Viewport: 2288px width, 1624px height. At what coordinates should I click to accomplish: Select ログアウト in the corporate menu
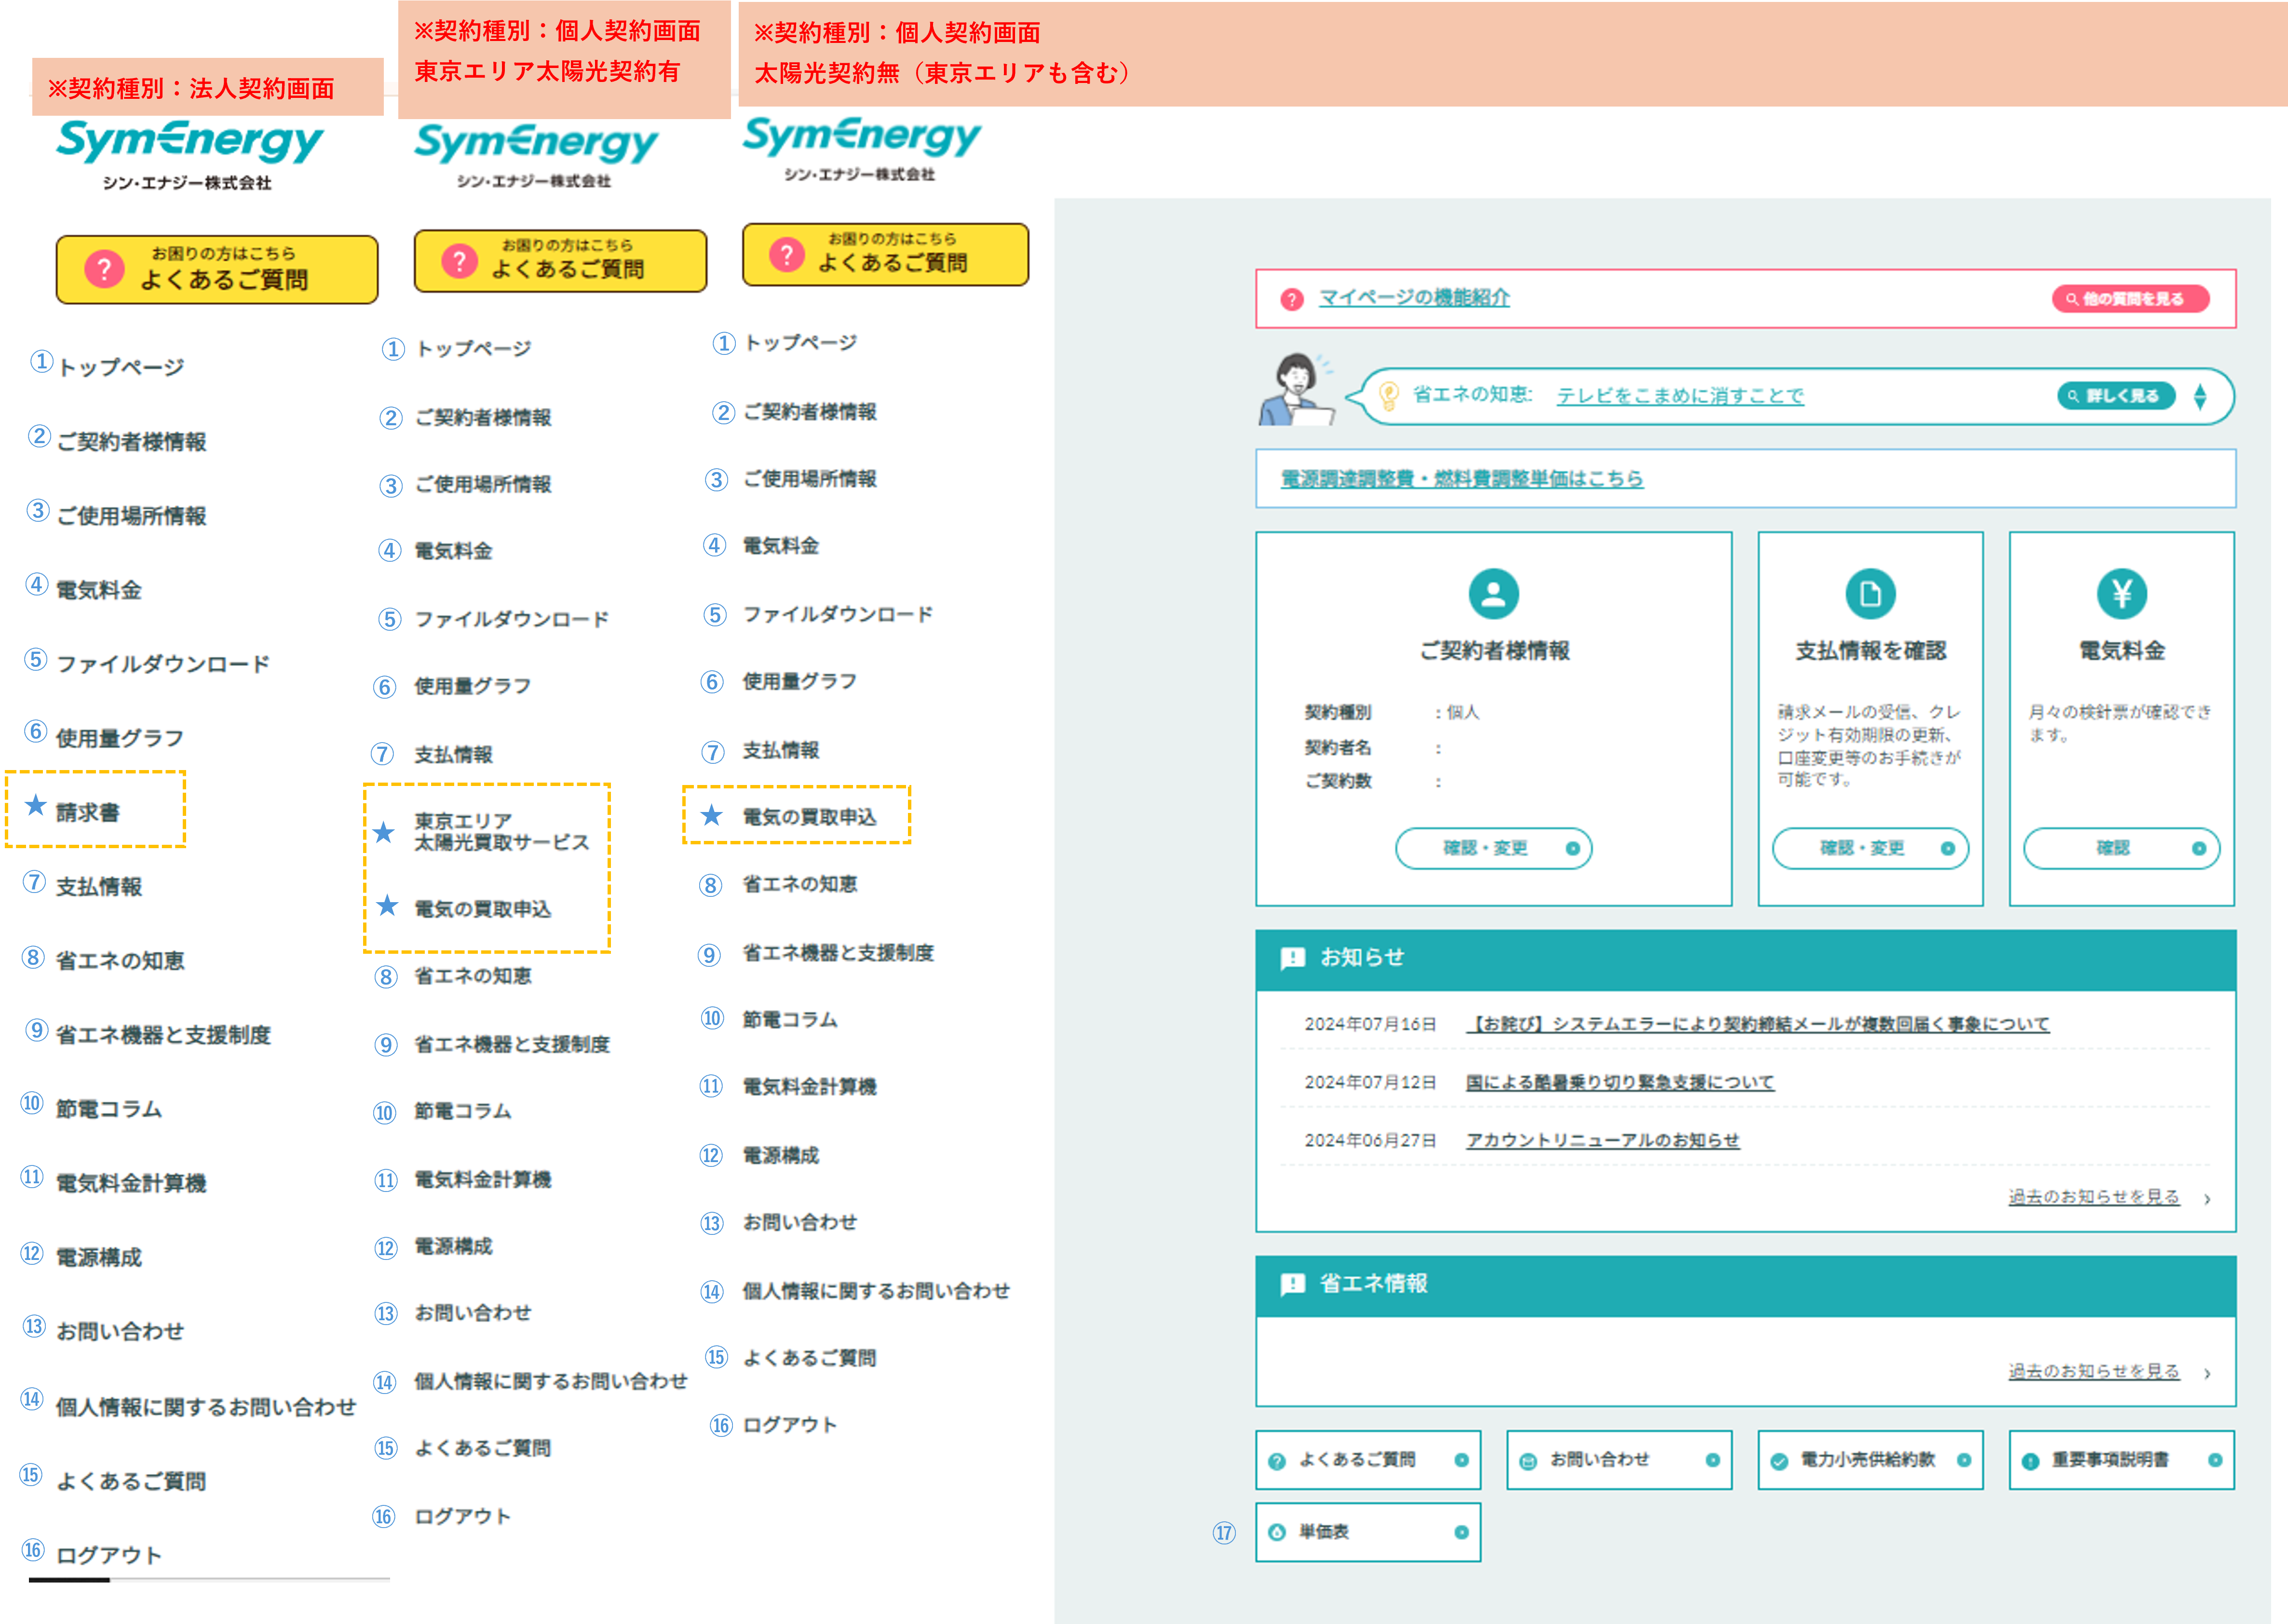pyautogui.click(x=108, y=1555)
